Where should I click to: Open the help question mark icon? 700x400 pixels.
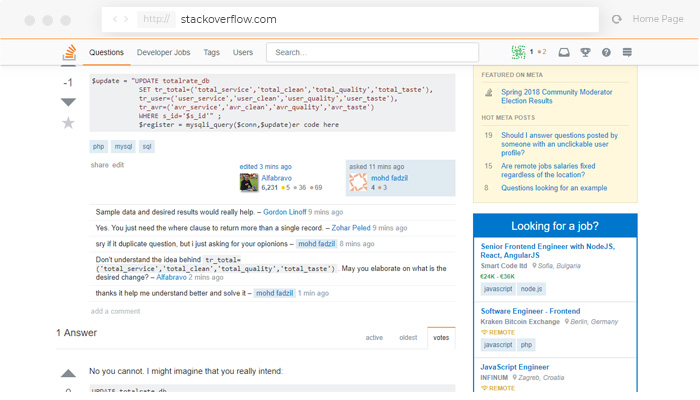[606, 52]
